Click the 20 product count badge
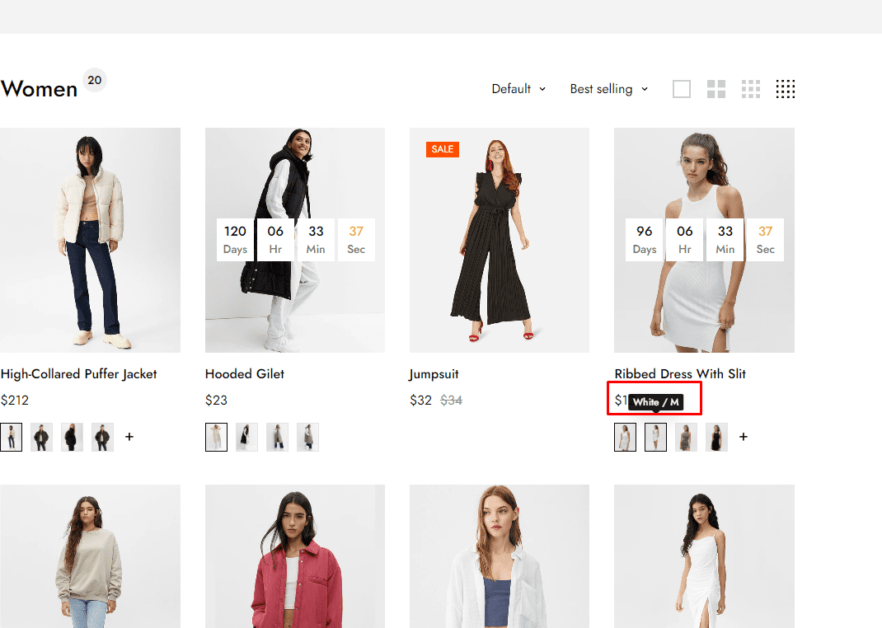Viewport: 882px width, 628px height. pyautogui.click(x=91, y=79)
